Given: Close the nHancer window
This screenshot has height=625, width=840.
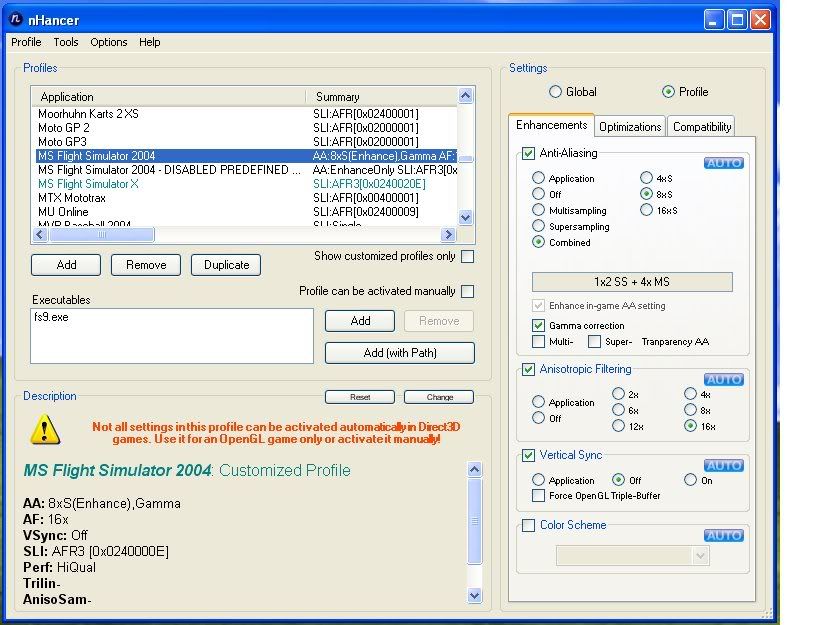Looking at the screenshot, I should (x=760, y=20).
